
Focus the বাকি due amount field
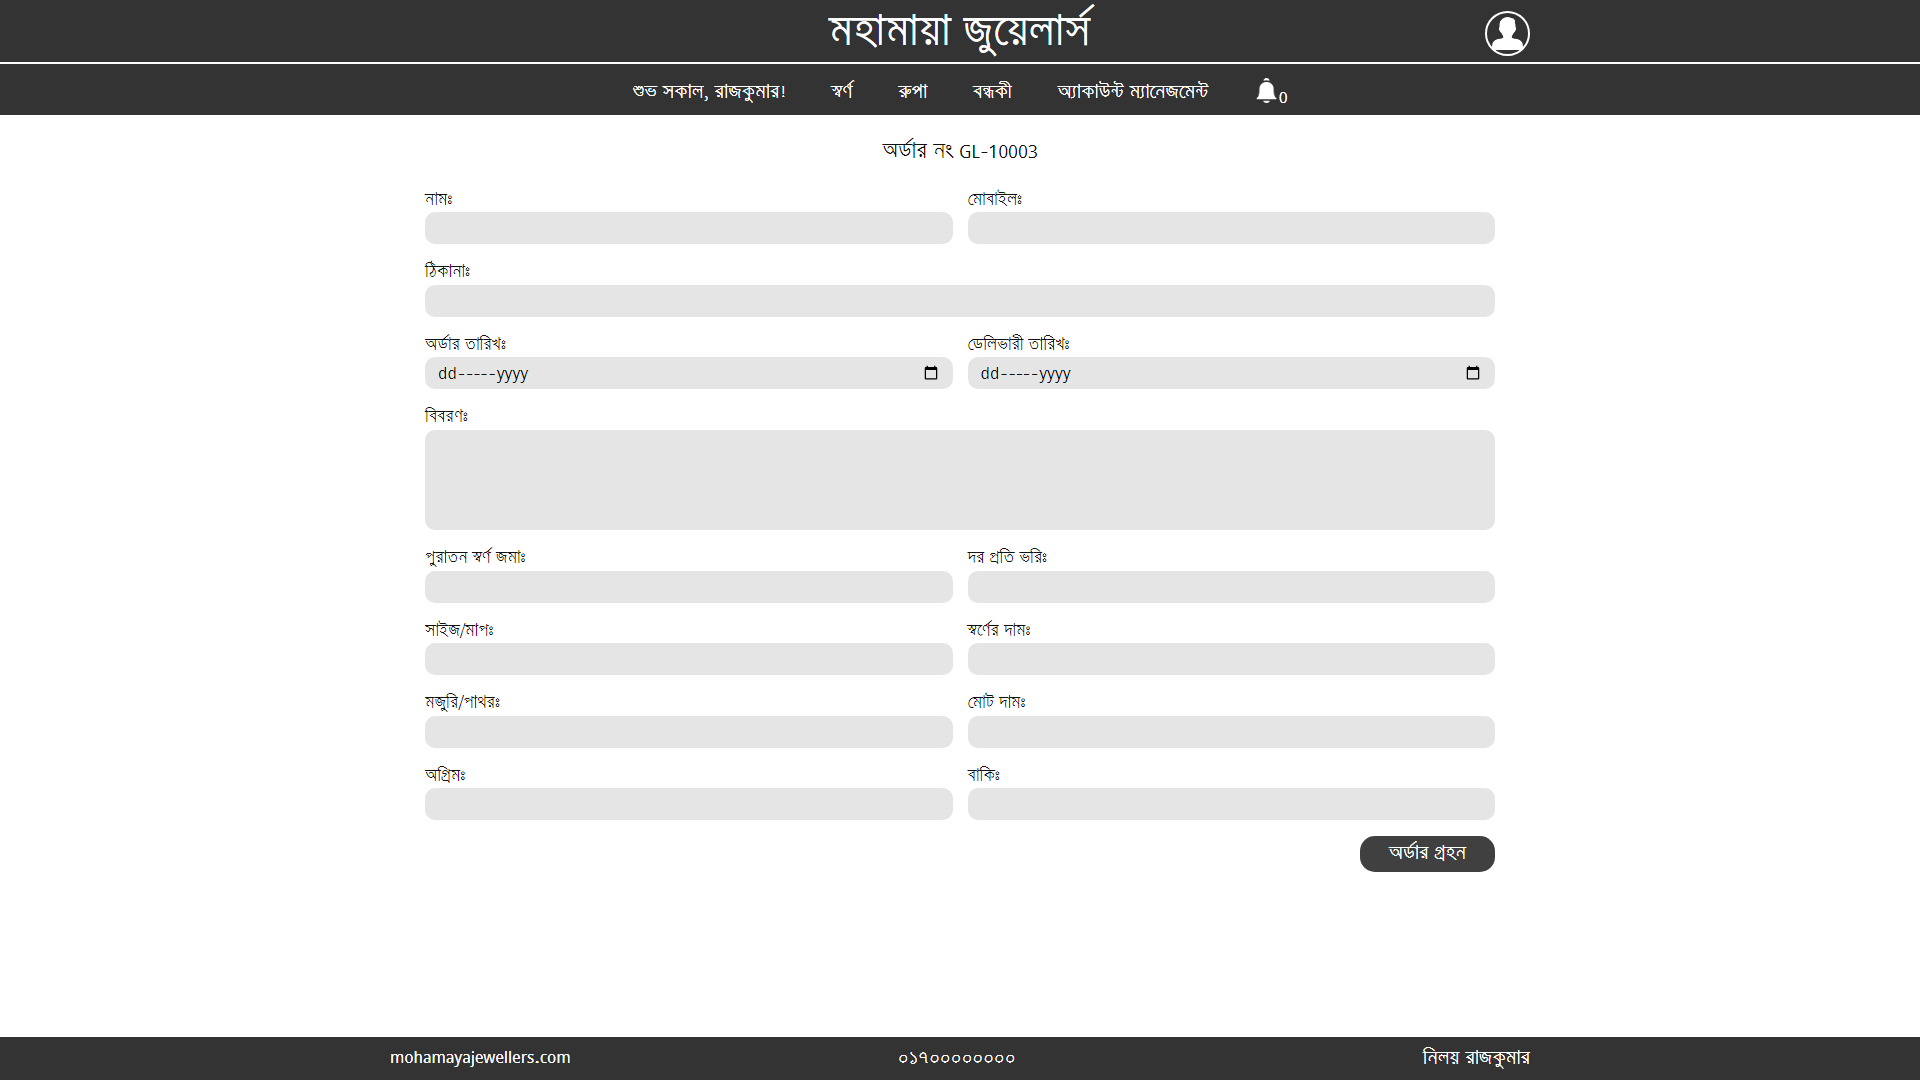(x=1230, y=804)
